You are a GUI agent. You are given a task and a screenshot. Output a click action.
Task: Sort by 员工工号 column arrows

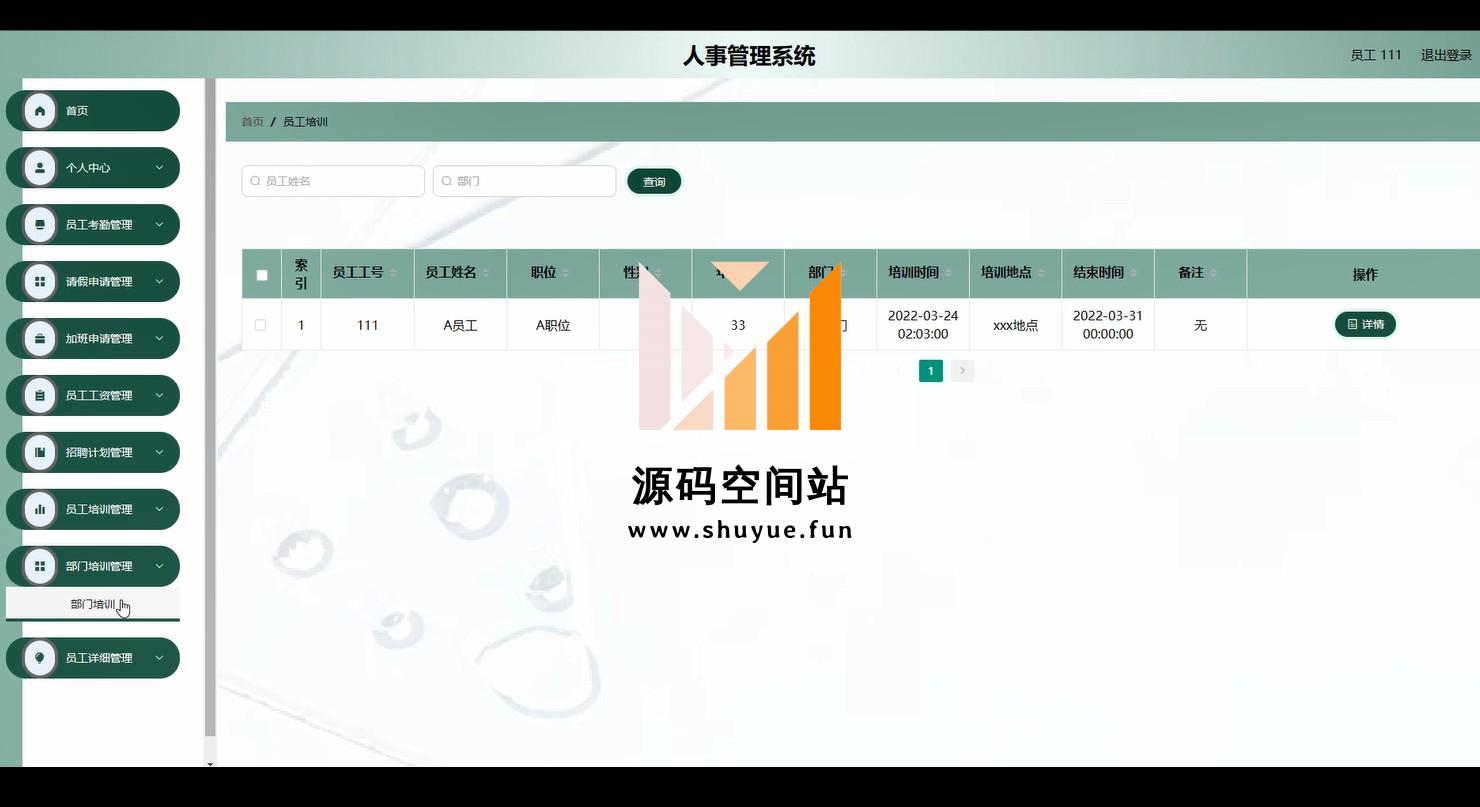pos(393,273)
